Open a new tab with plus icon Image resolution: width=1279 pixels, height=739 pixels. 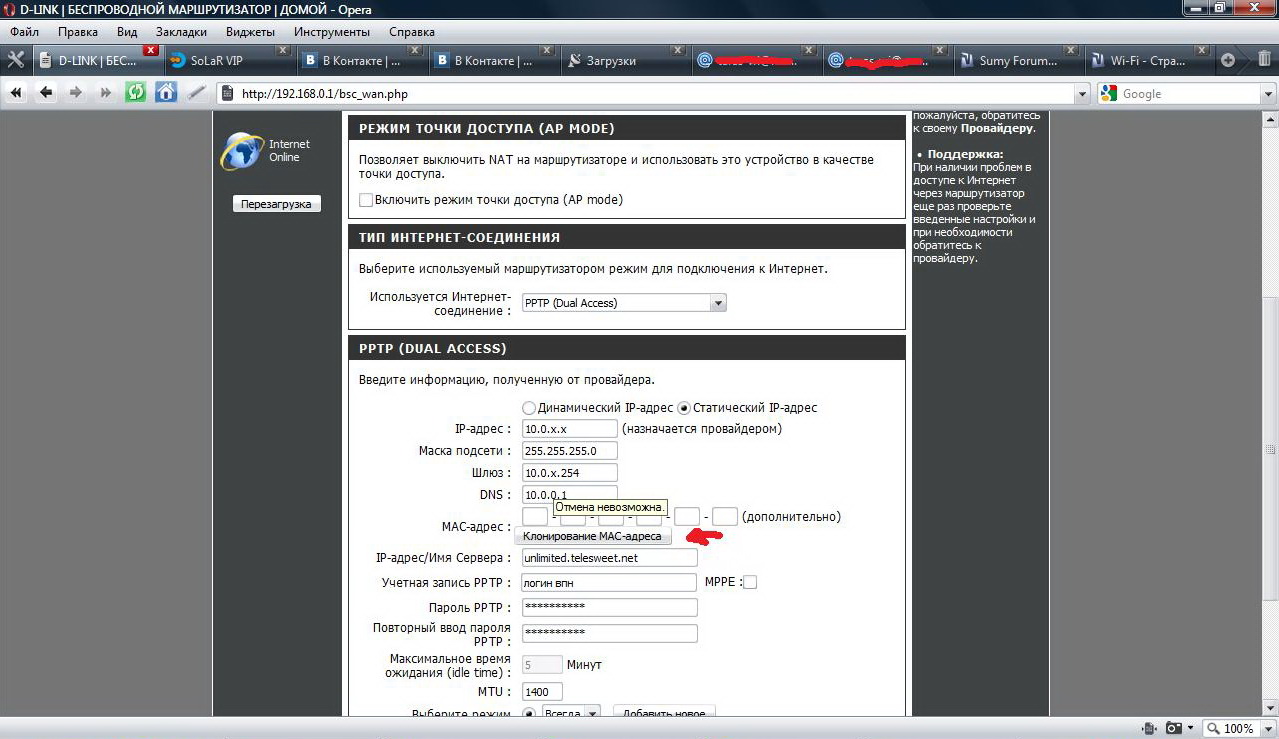(x=1228, y=60)
